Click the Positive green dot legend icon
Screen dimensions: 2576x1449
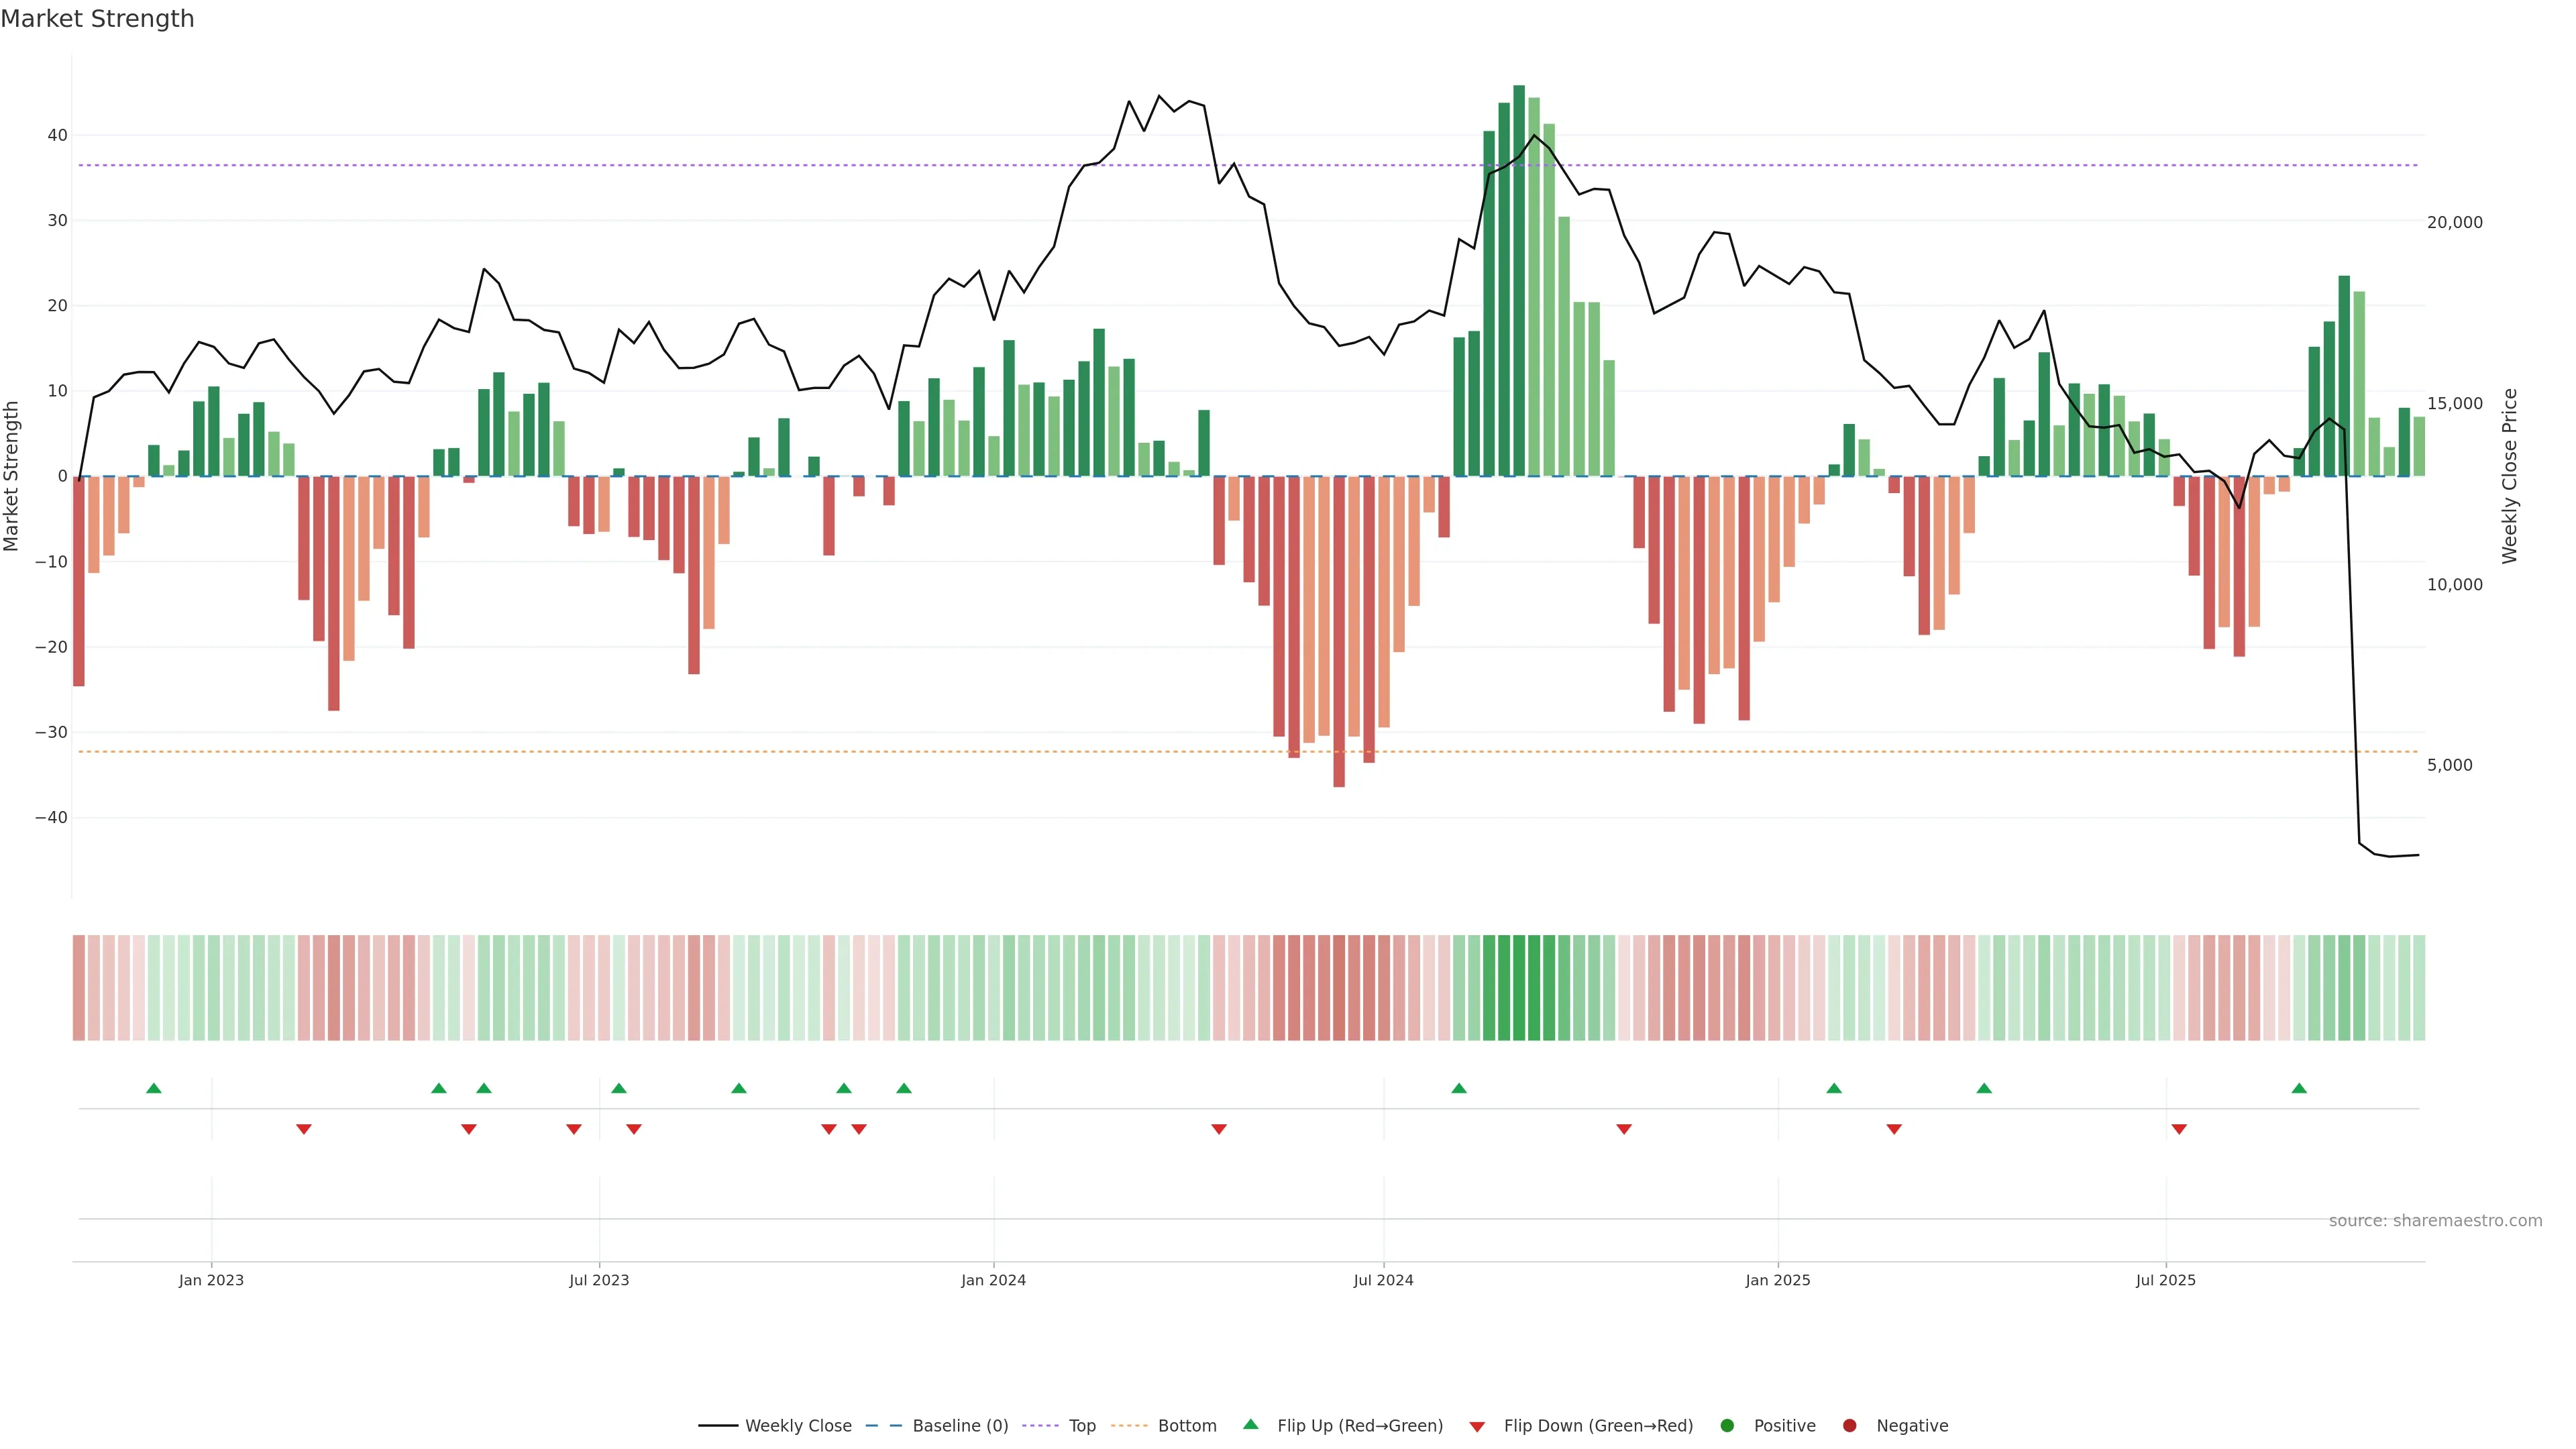[1727, 1426]
